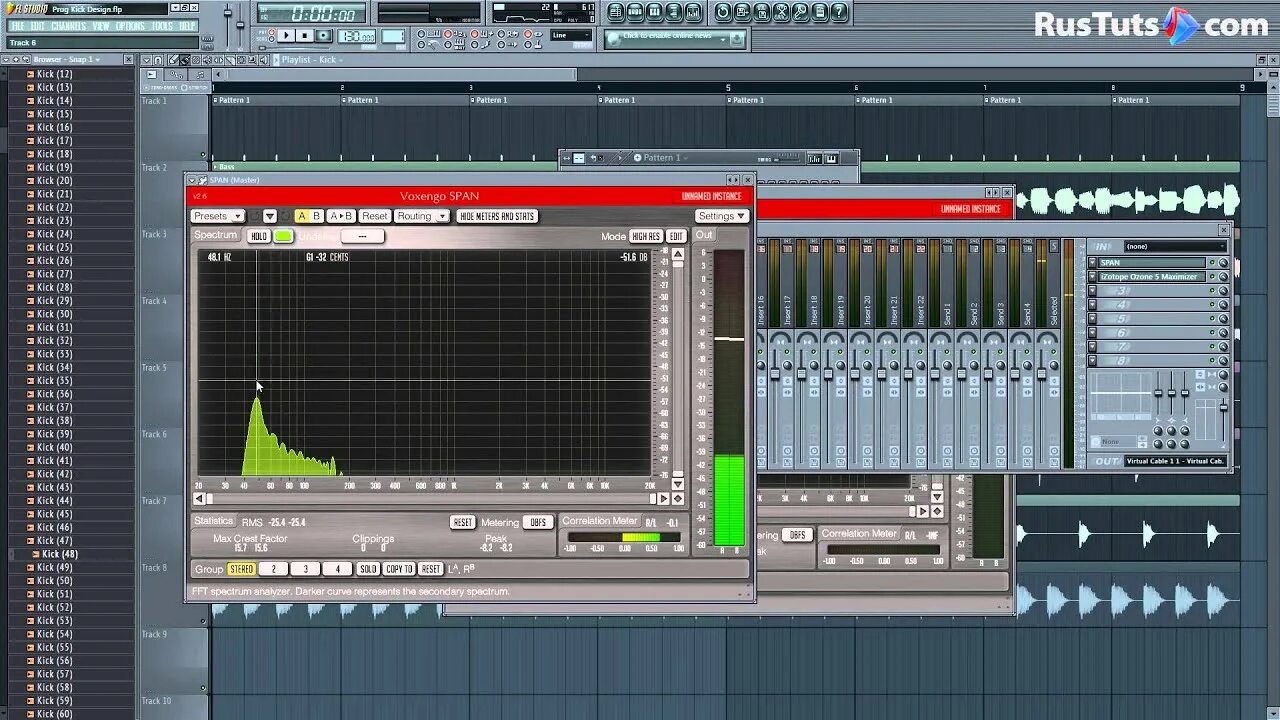Open the browser icon in top toolbar
This screenshot has height=720, width=1280.
pyautogui.click(x=673, y=12)
